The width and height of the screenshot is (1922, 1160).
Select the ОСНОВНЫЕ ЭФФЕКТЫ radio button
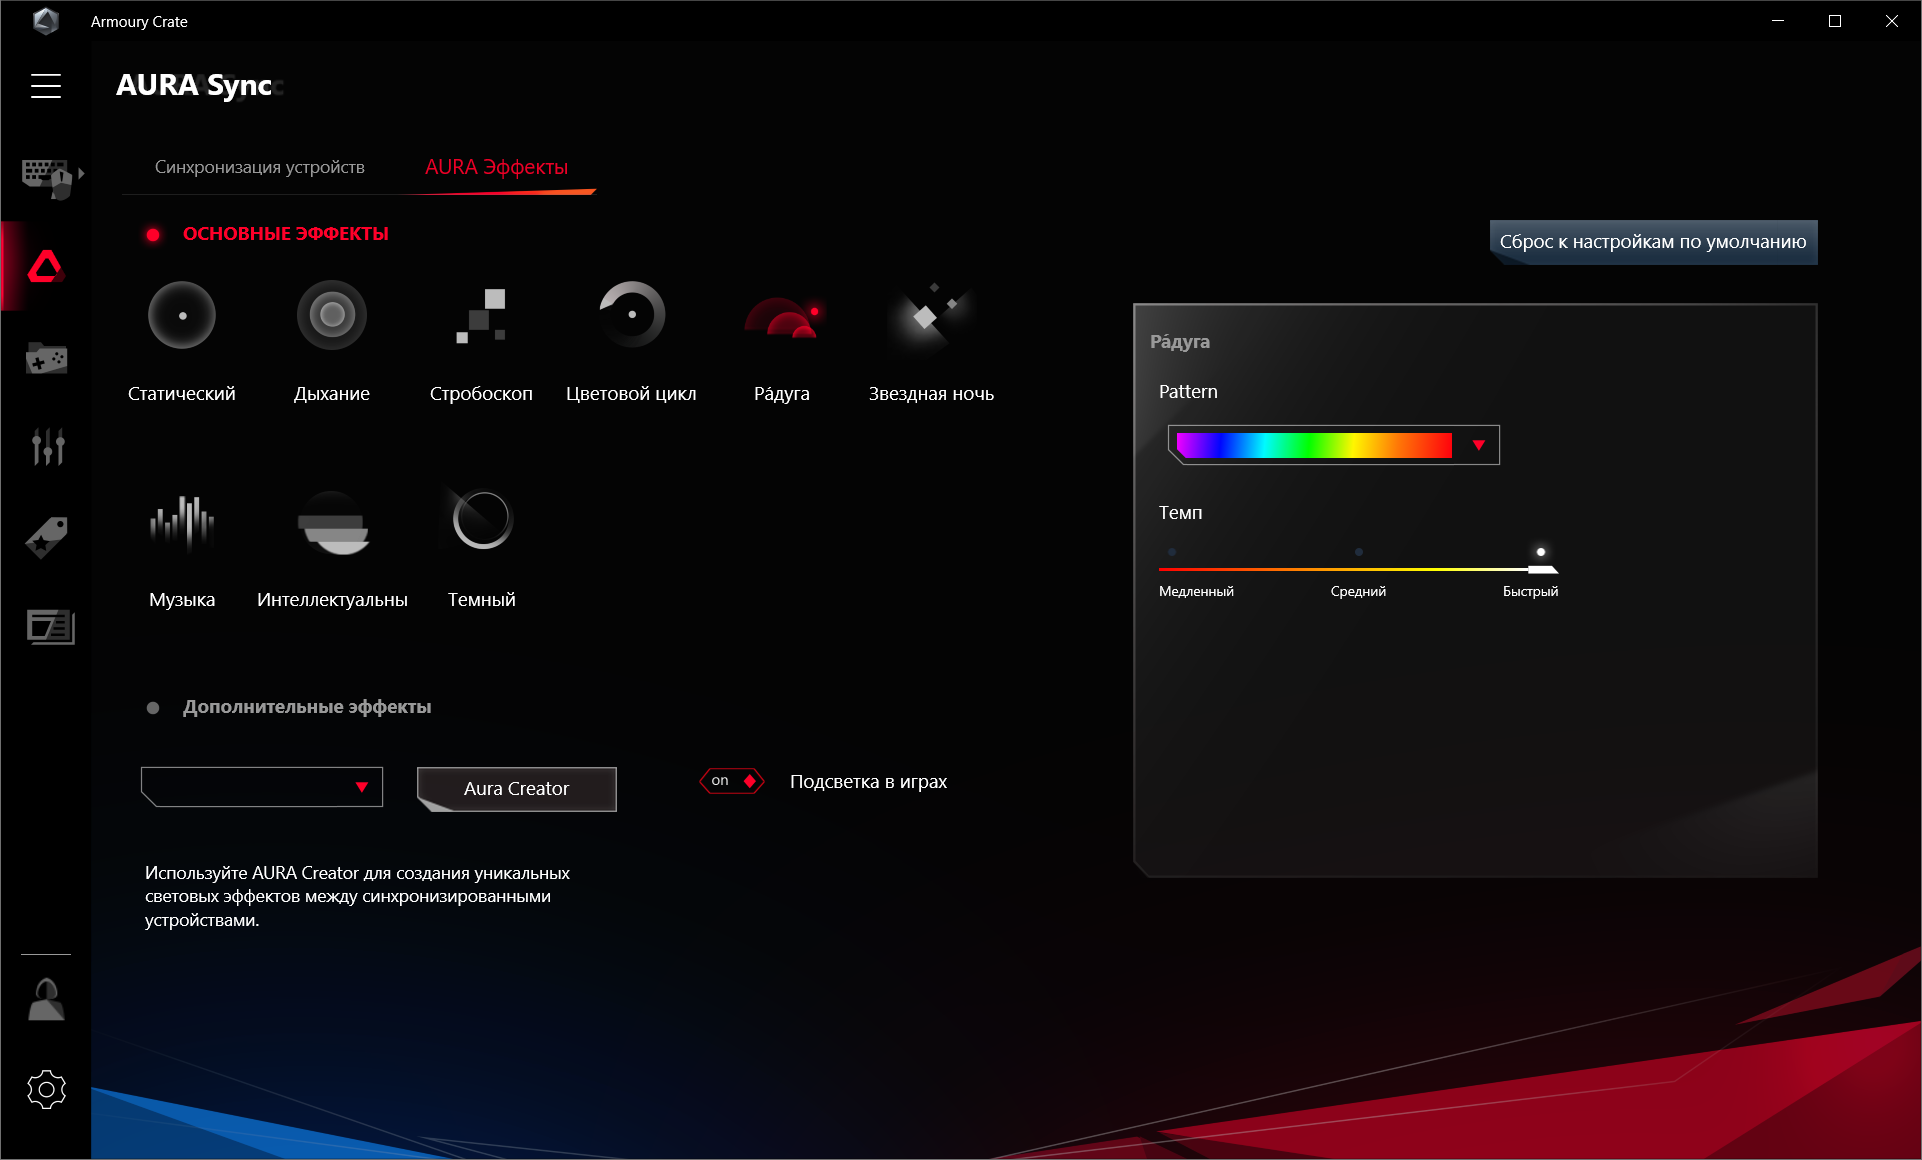coord(153,235)
